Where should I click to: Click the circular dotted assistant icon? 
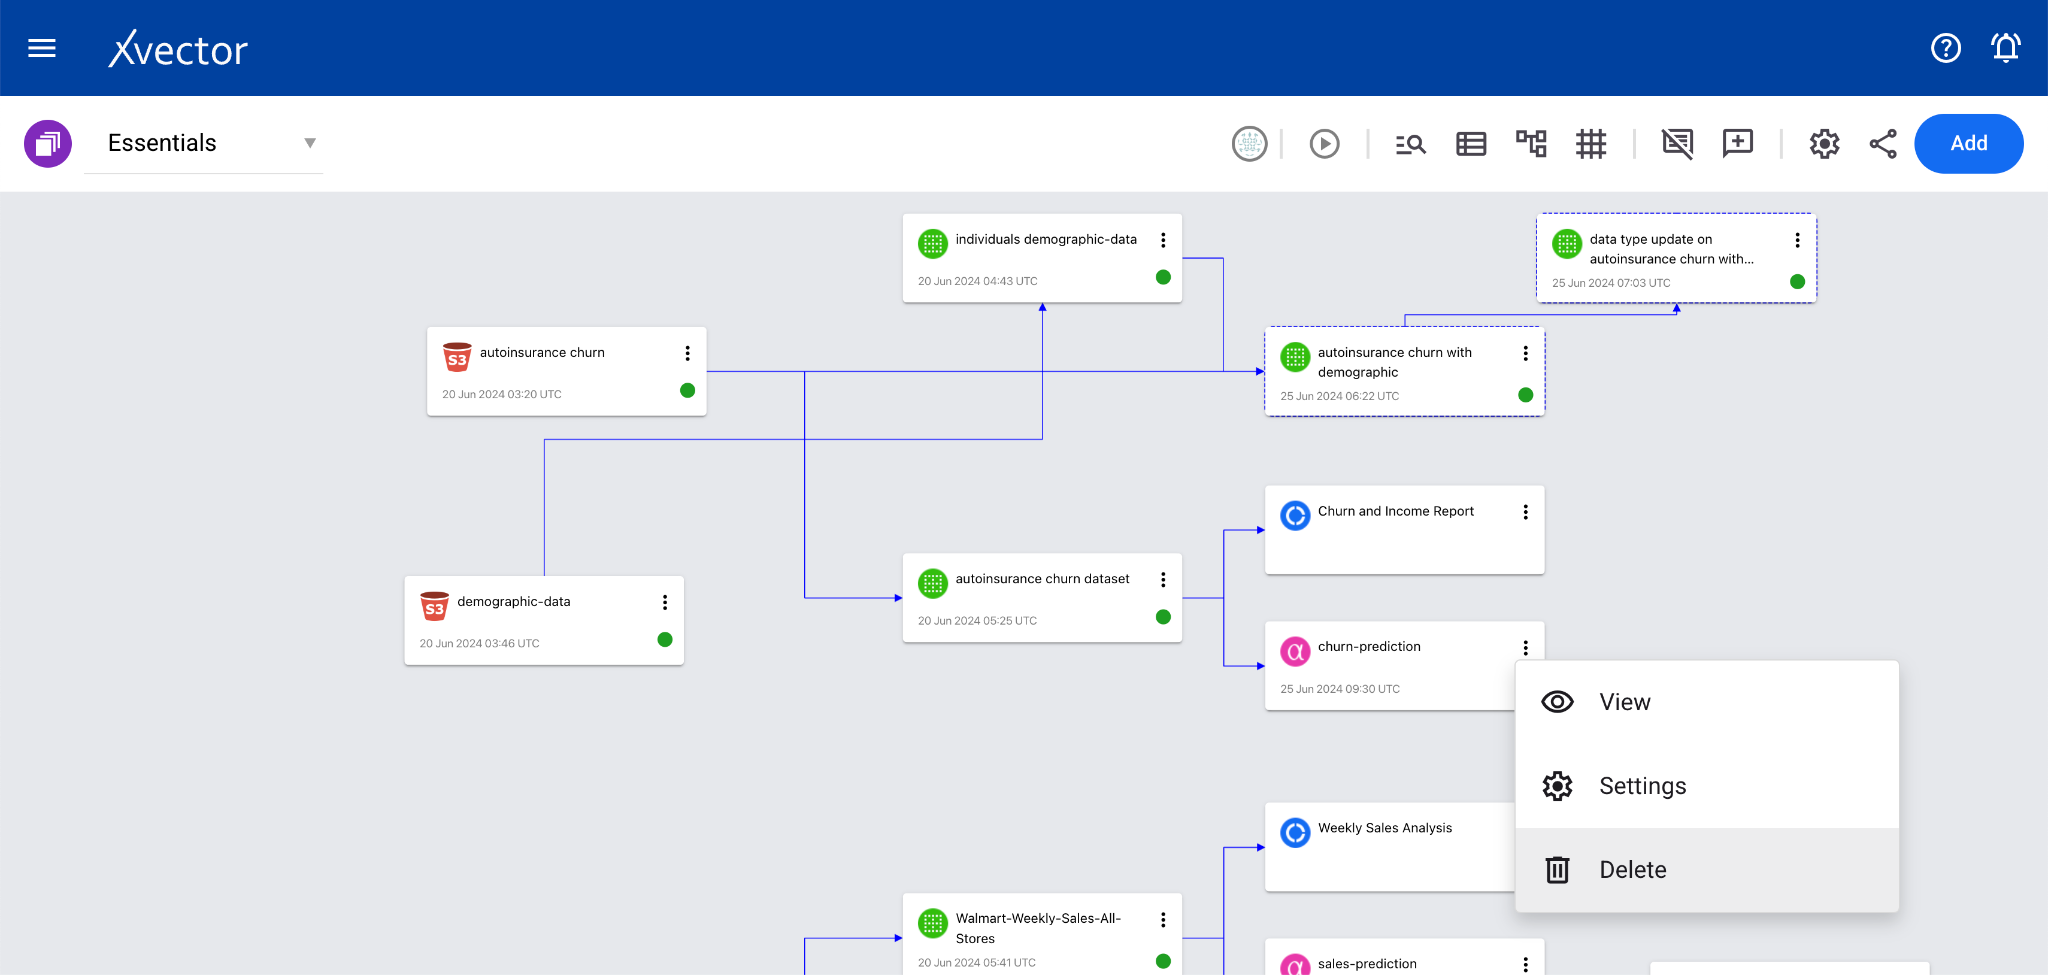tap(1250, 144)
